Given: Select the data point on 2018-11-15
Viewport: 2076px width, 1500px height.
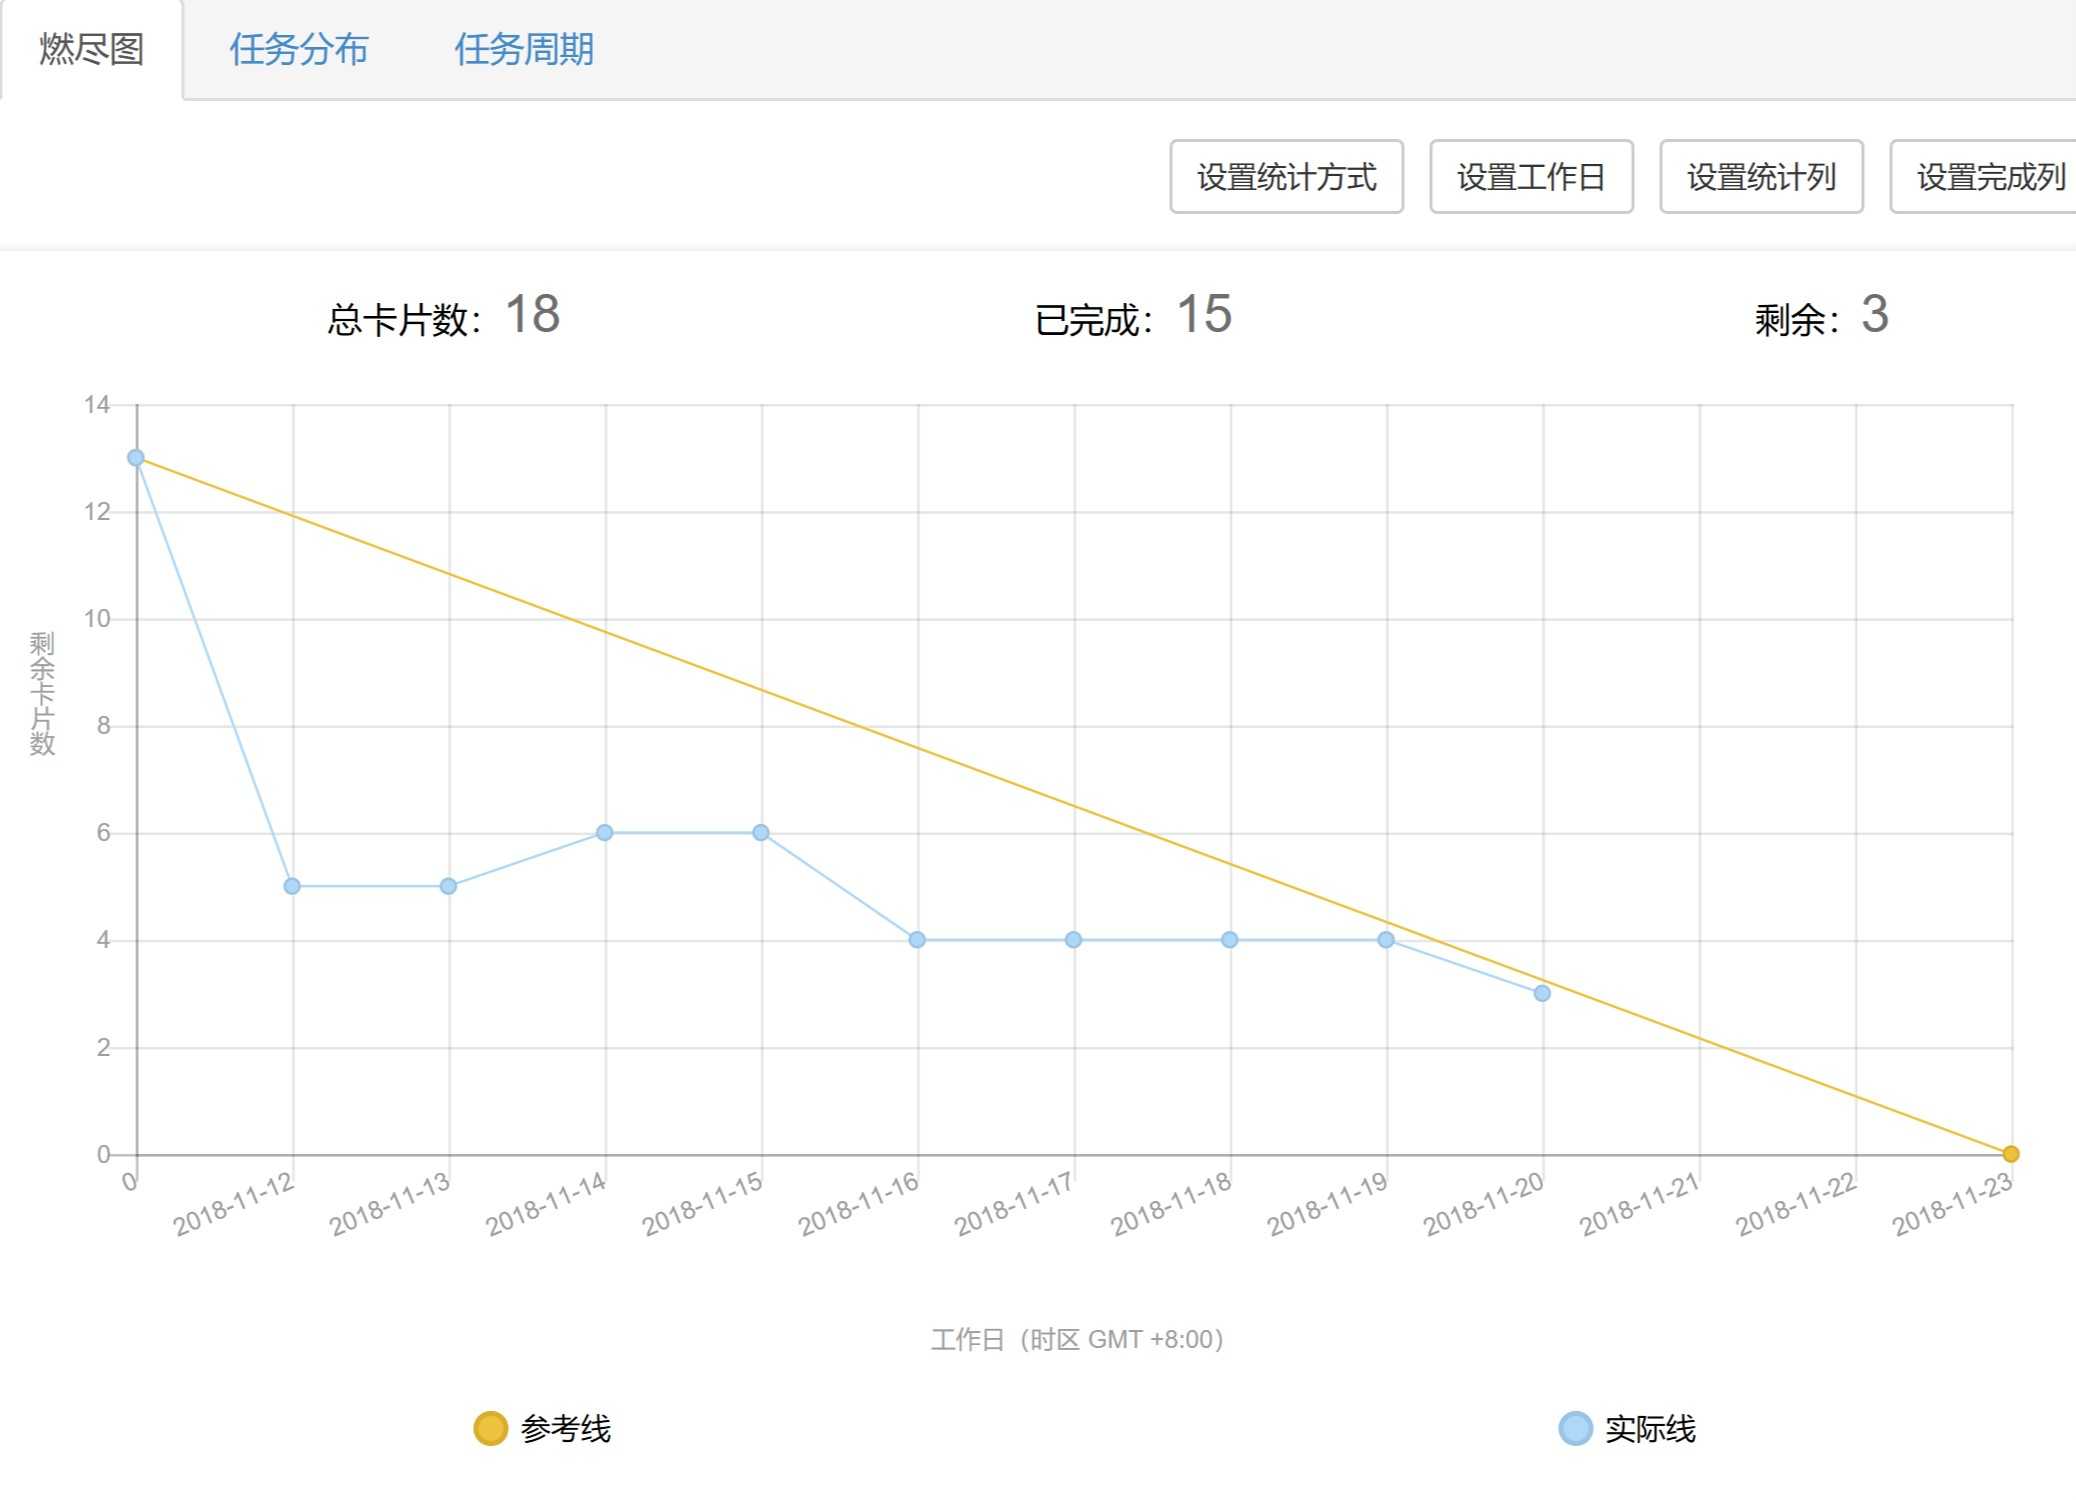Looking at the screenshot, I should tap(761, 832).
